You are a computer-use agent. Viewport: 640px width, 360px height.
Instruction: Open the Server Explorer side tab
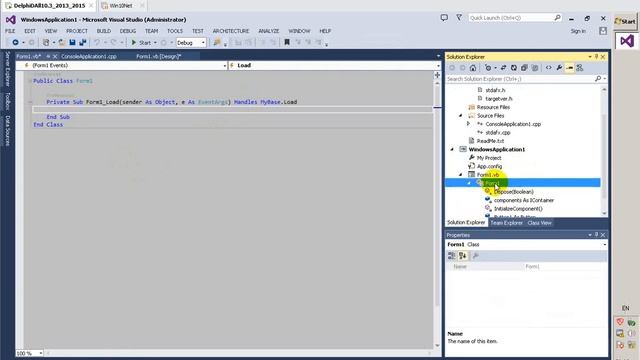point(7,69)
